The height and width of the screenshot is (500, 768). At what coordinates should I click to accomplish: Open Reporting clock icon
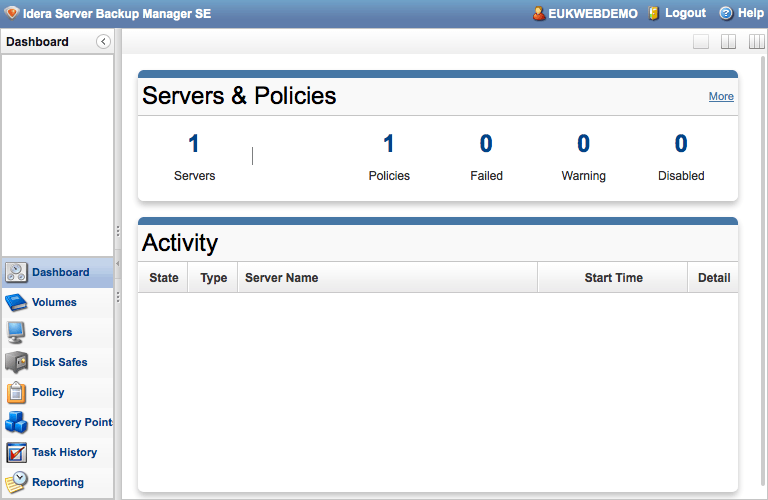point(16,482)
